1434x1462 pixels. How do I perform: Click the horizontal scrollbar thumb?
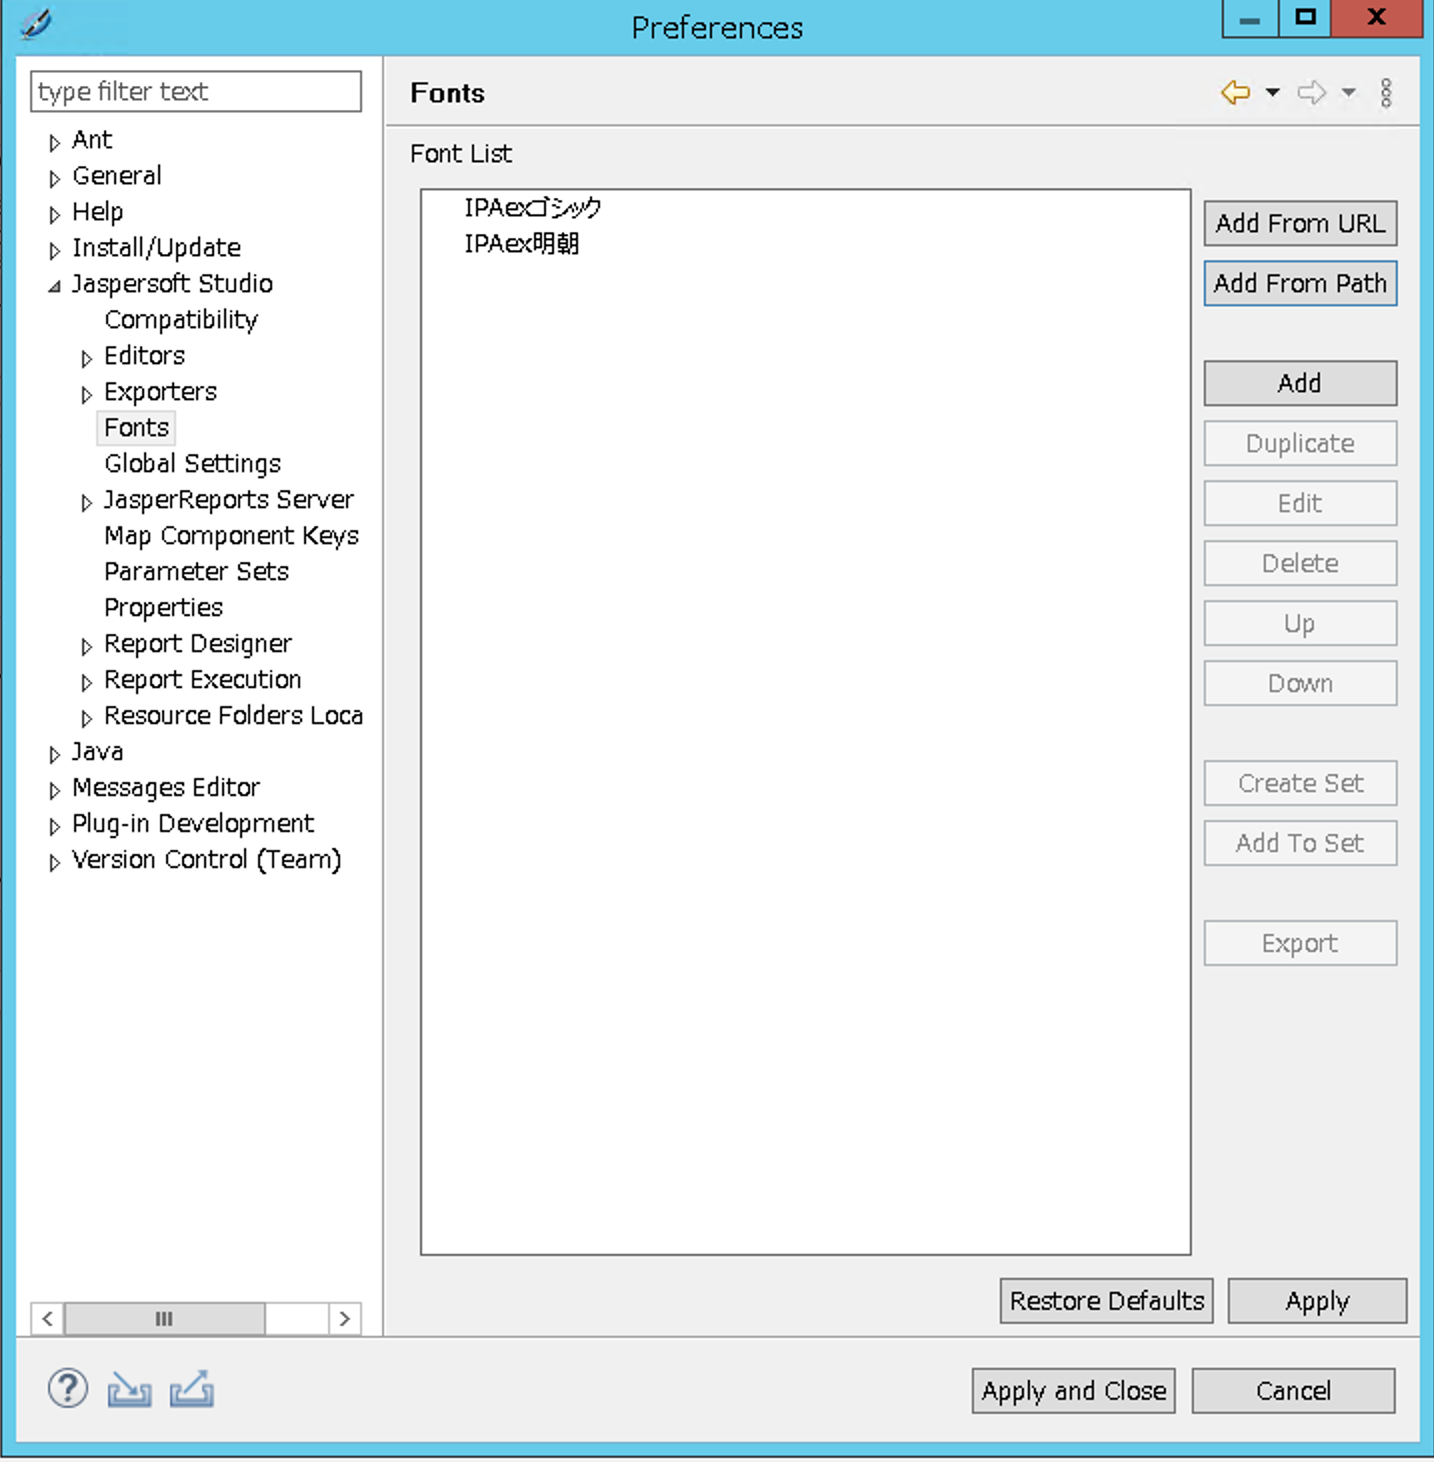coord(165,1319)
